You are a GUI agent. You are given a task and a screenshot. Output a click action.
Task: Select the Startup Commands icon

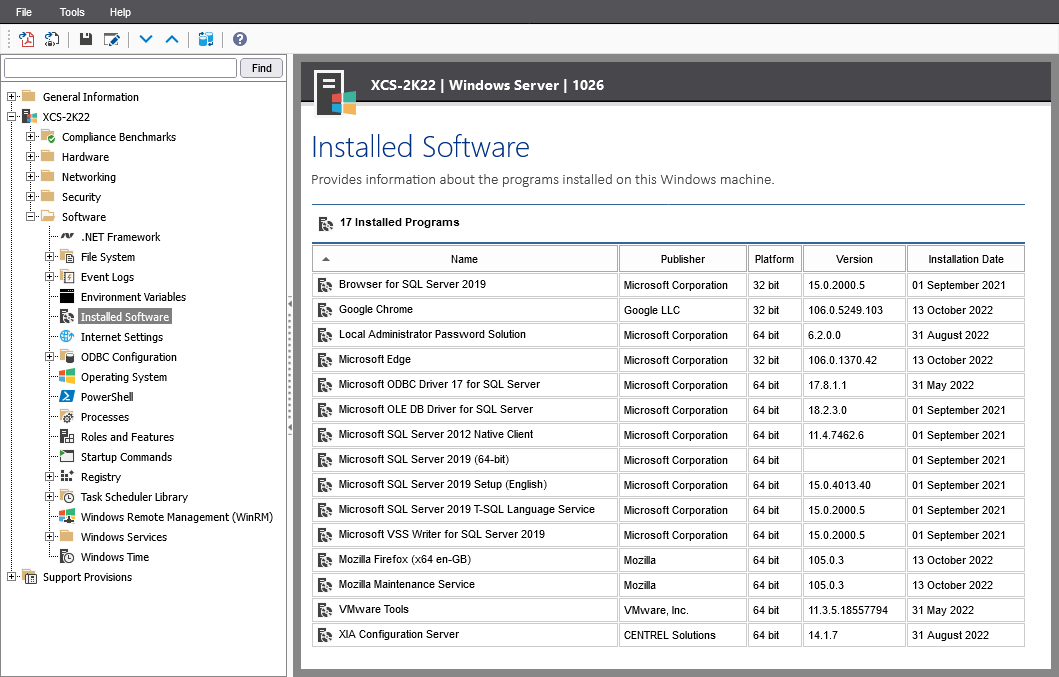tap(67, 457)
